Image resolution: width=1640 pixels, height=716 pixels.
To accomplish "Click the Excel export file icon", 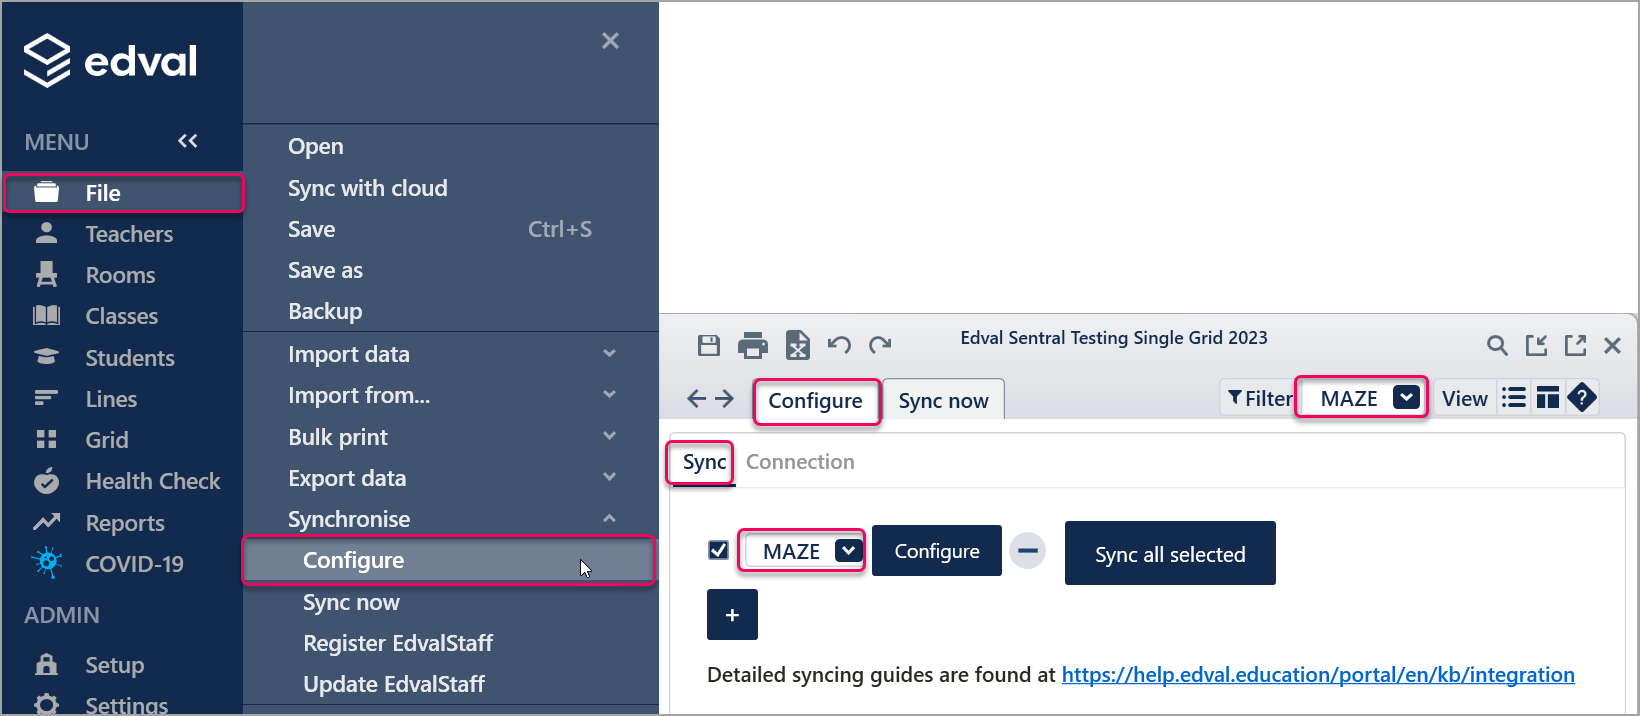I will [797, 346].
